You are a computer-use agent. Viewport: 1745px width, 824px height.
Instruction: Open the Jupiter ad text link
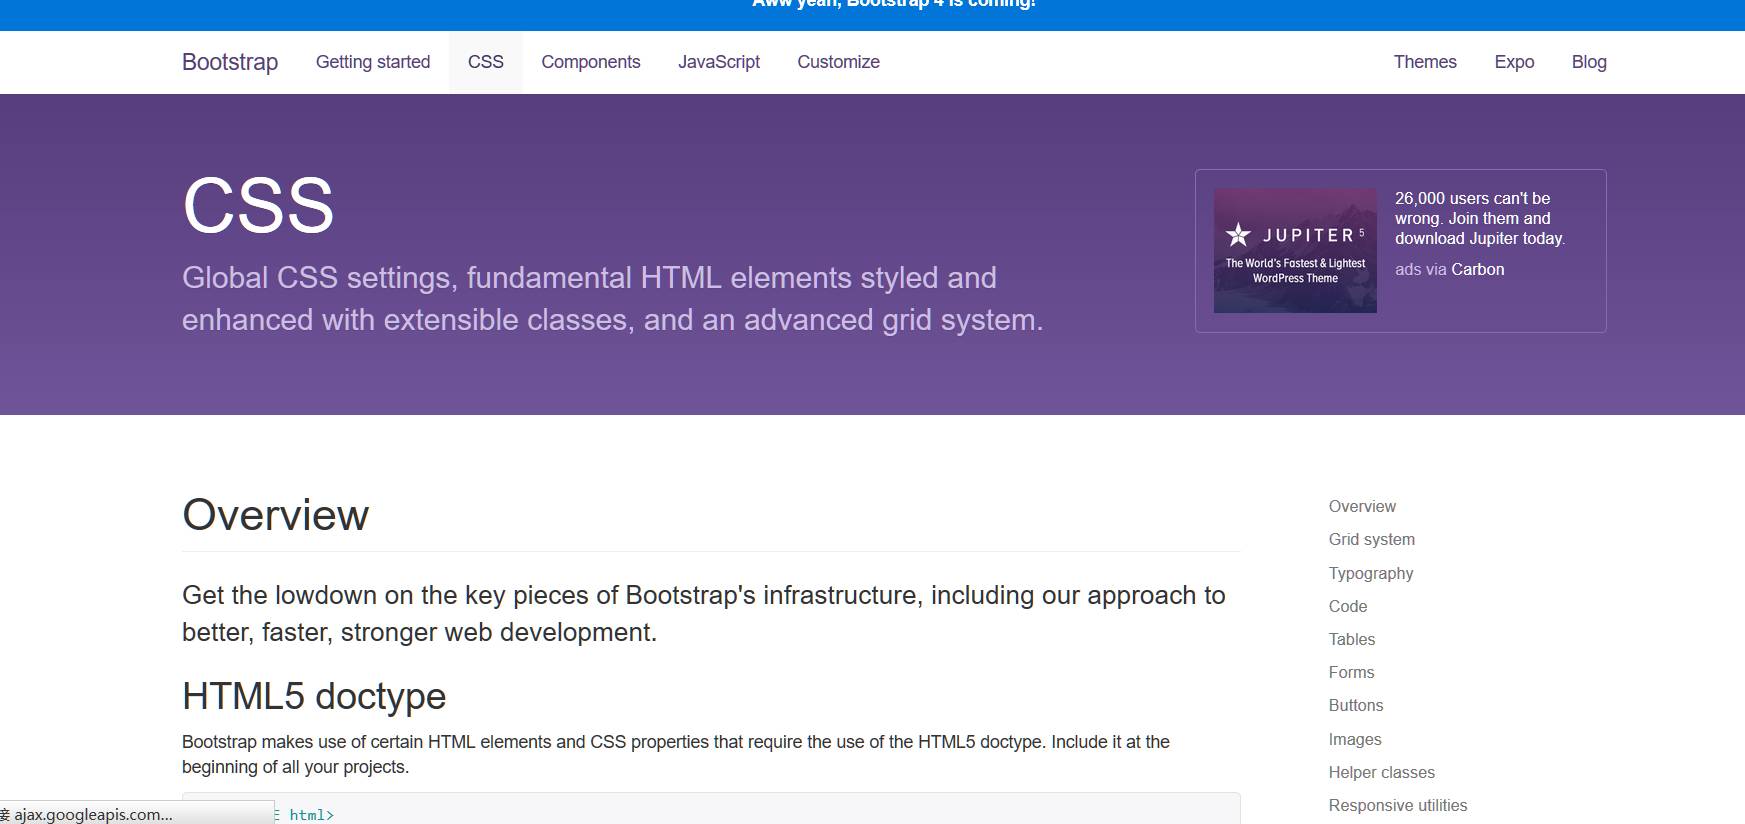1480,218
